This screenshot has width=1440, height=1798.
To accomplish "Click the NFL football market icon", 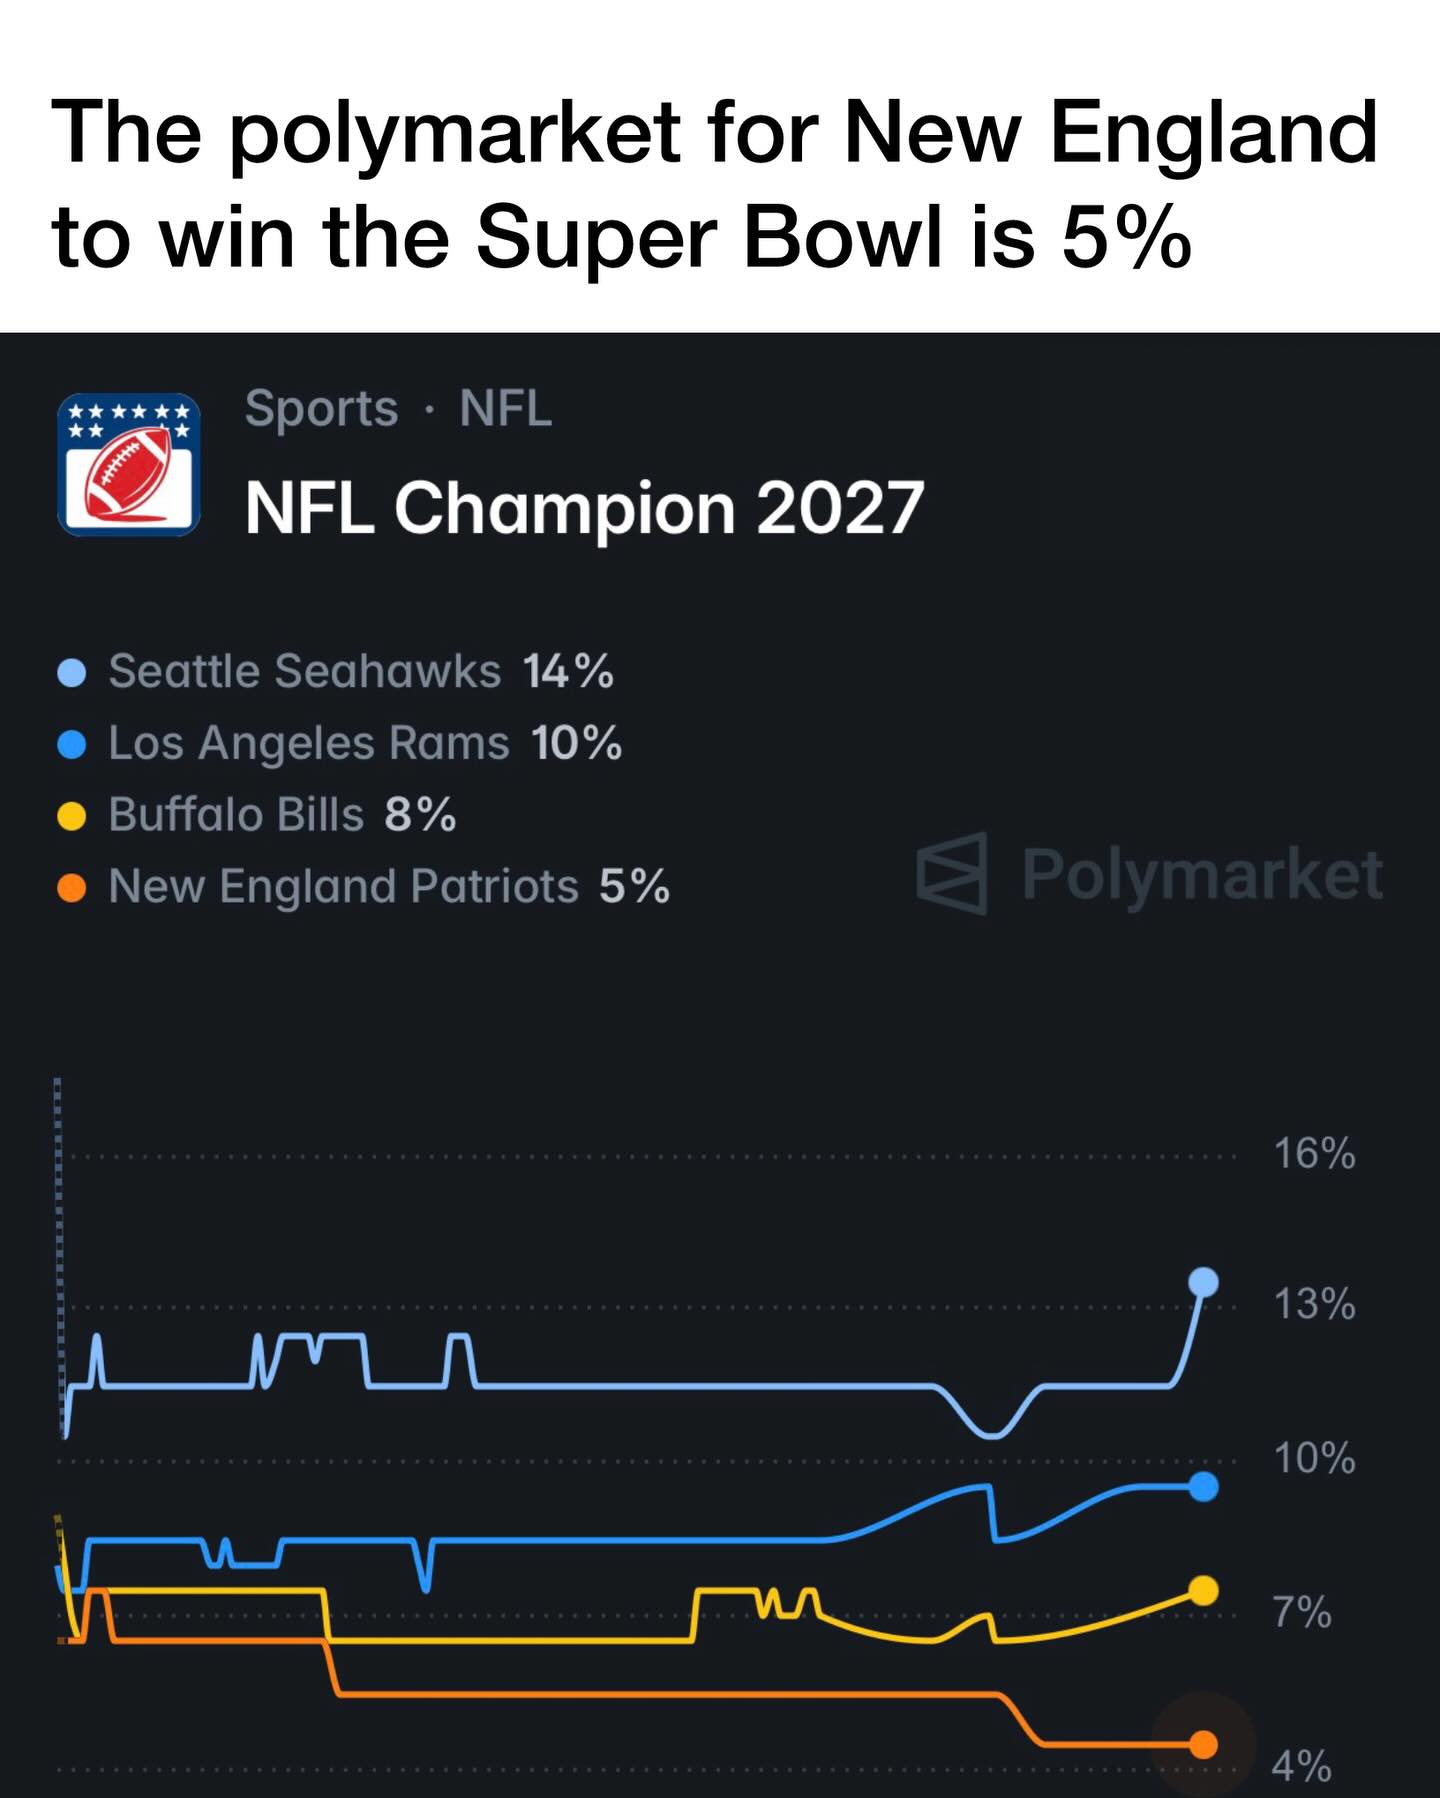I will [129, 465].
